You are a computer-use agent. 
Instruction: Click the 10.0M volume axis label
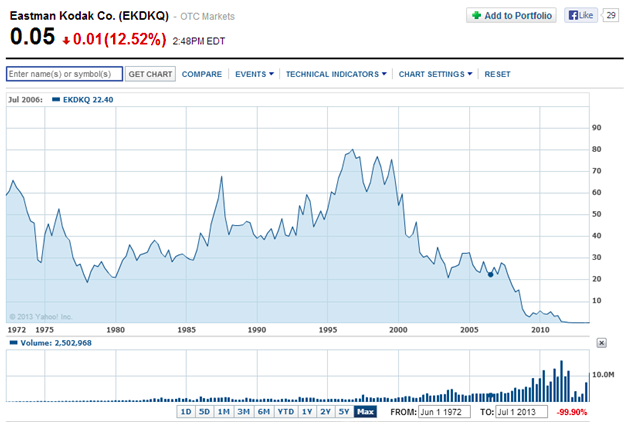[x=603, y=375]
